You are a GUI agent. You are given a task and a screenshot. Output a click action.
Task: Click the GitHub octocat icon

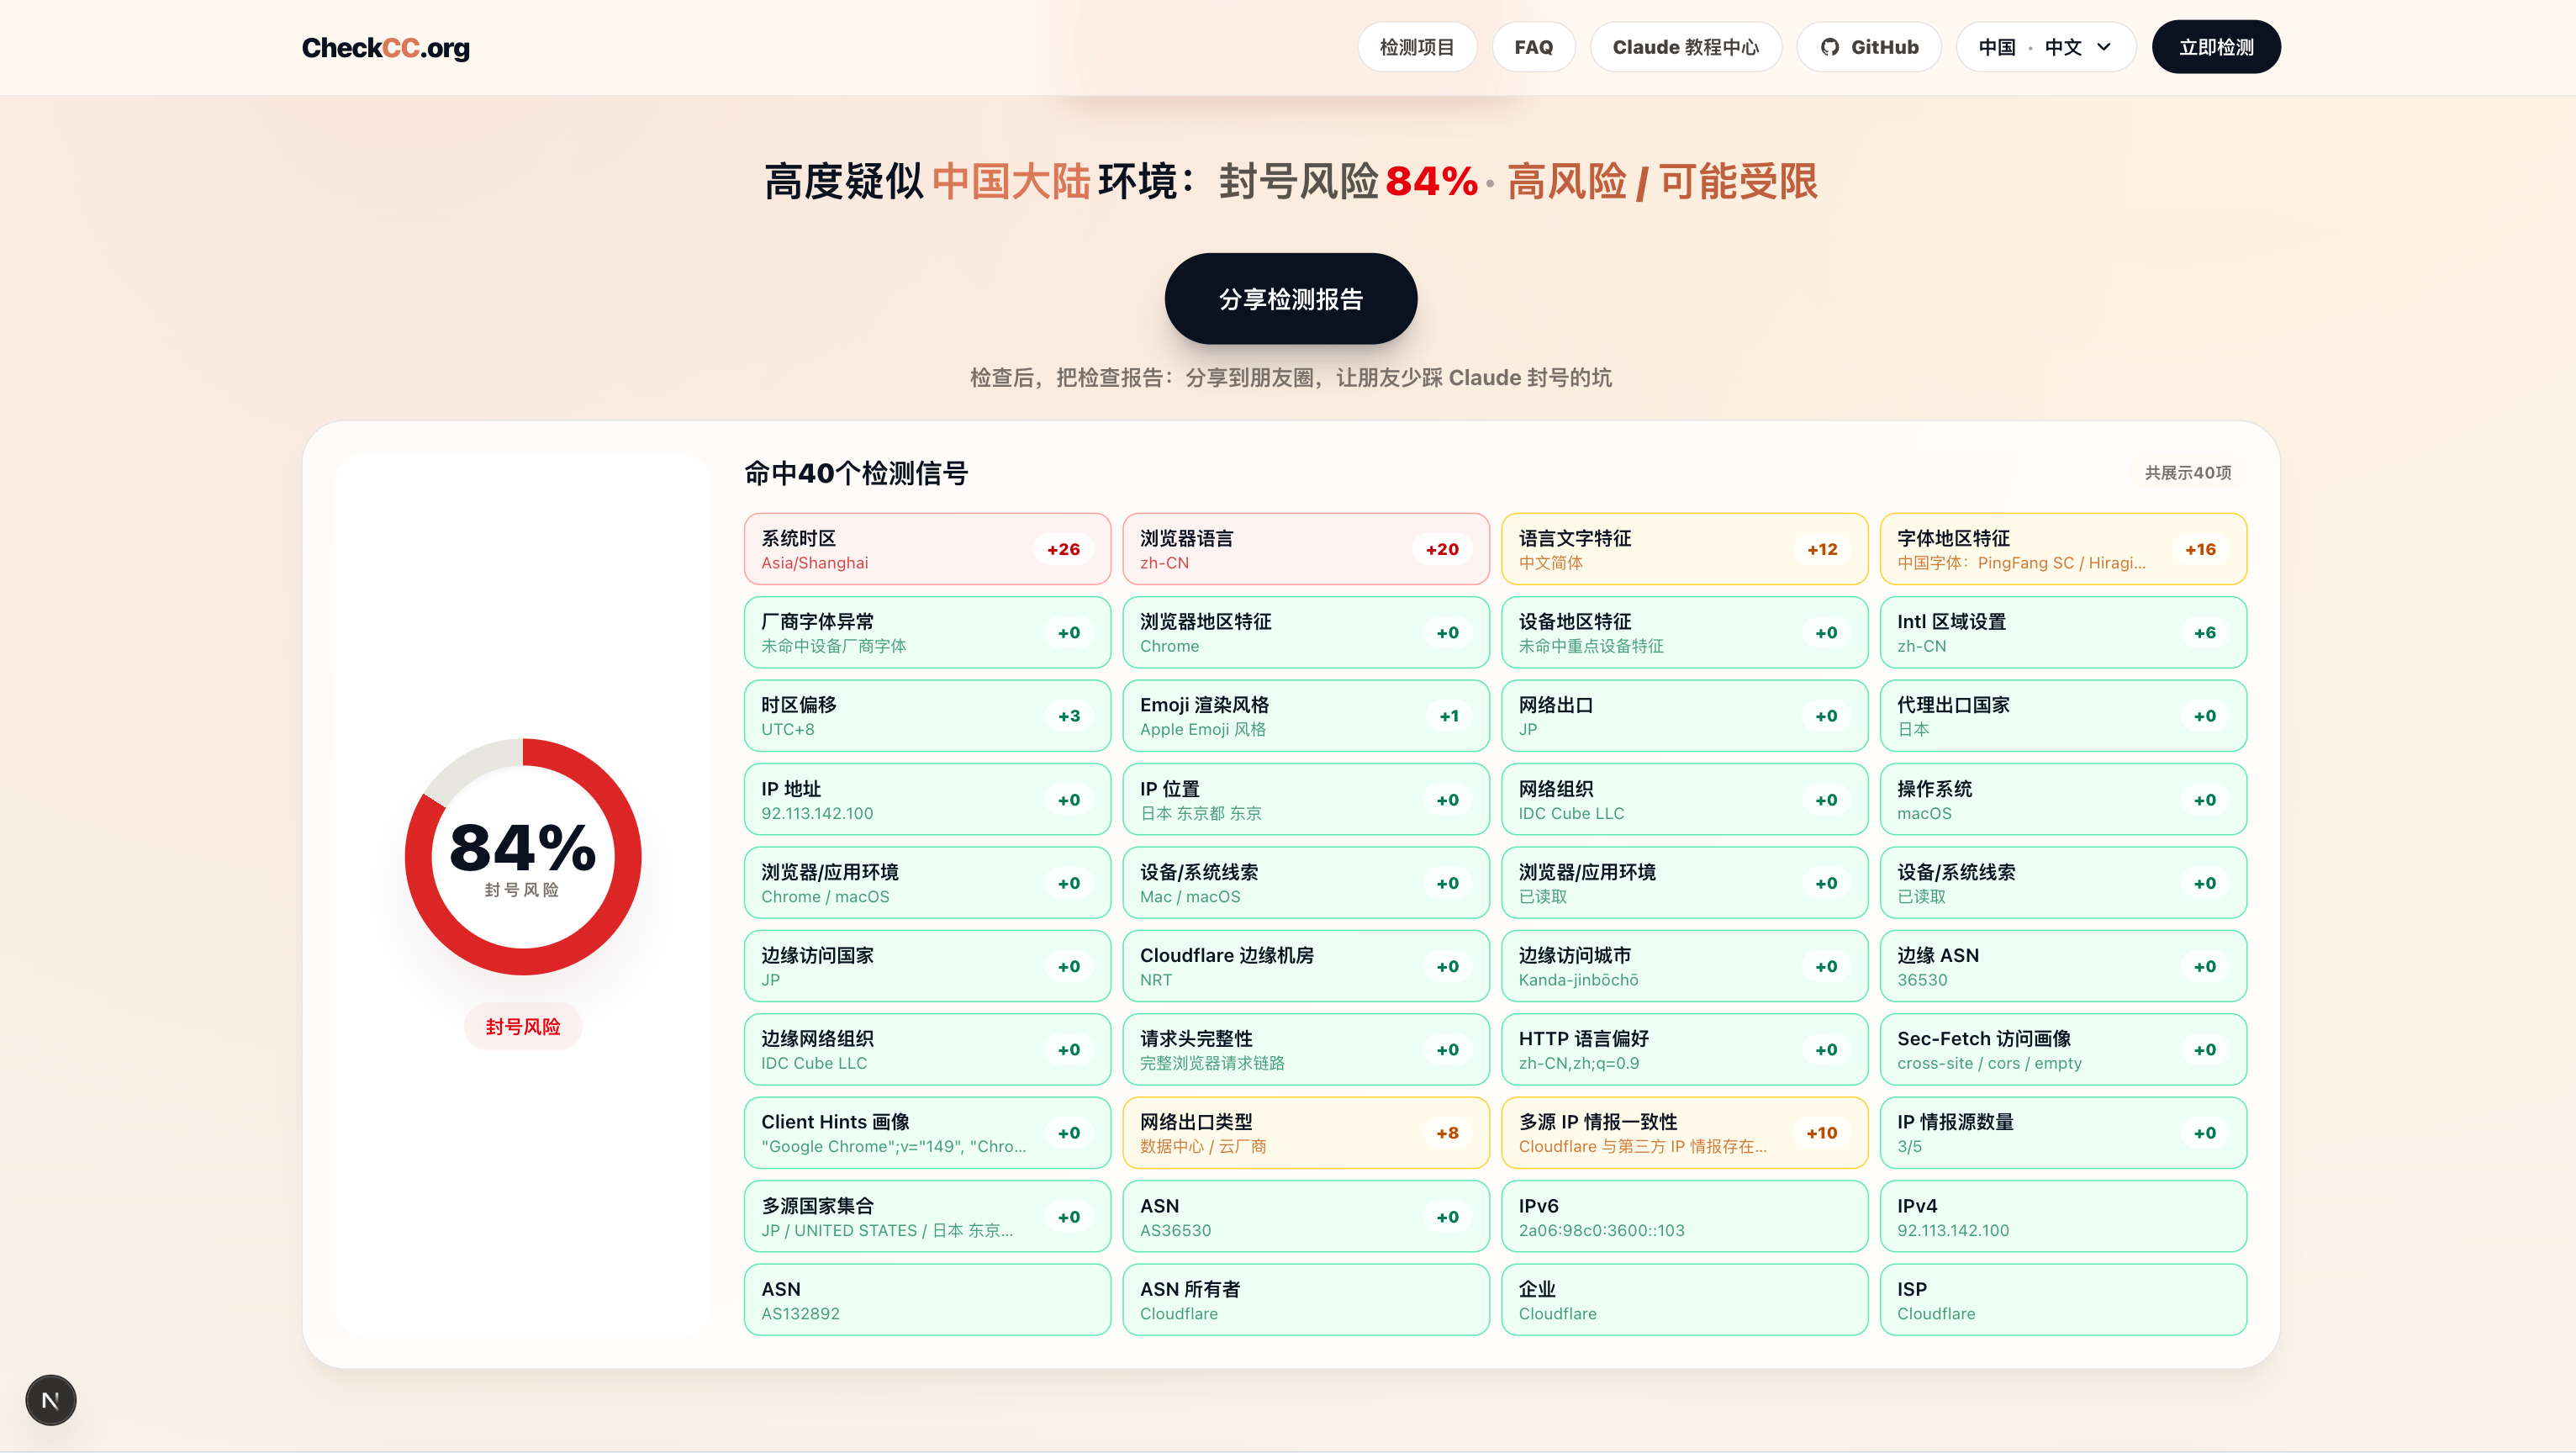point(1829,47)
